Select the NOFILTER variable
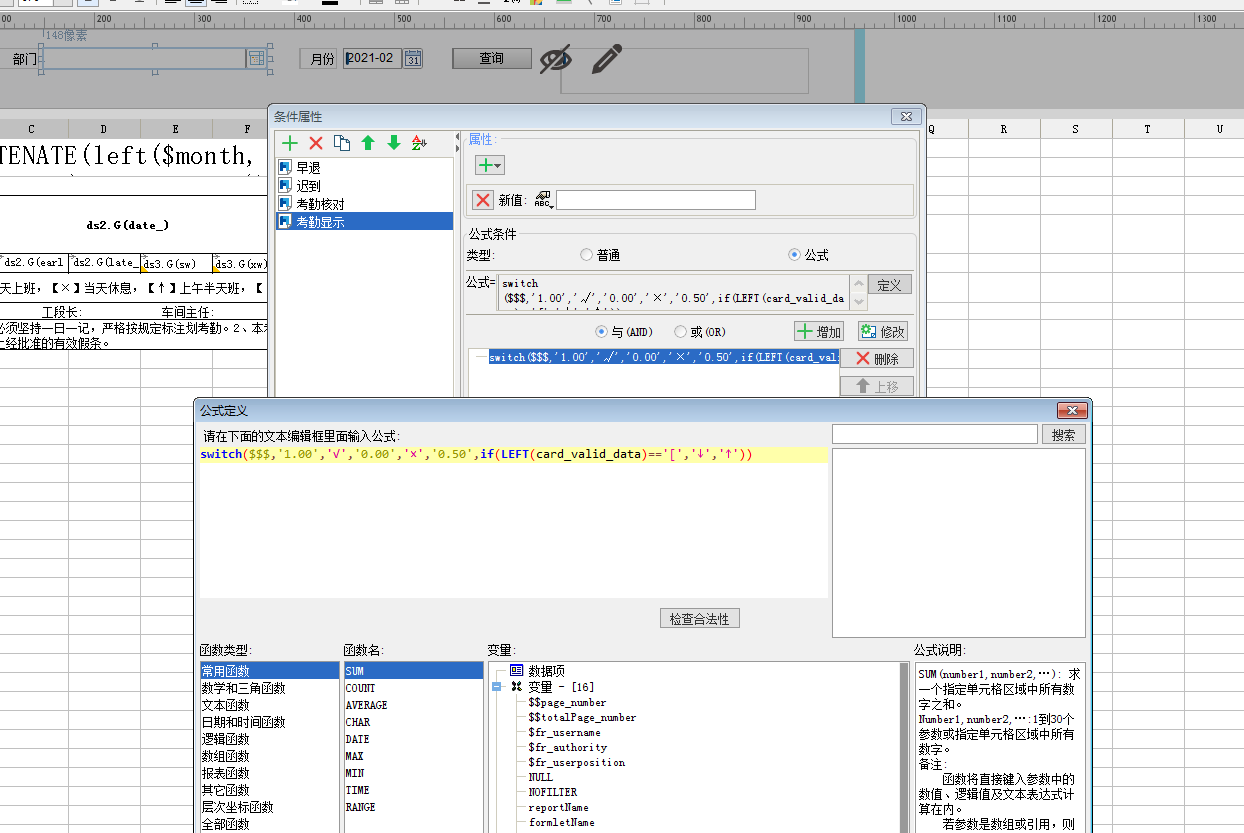Viewport: 1244px width, 833px height. point(552,792)
